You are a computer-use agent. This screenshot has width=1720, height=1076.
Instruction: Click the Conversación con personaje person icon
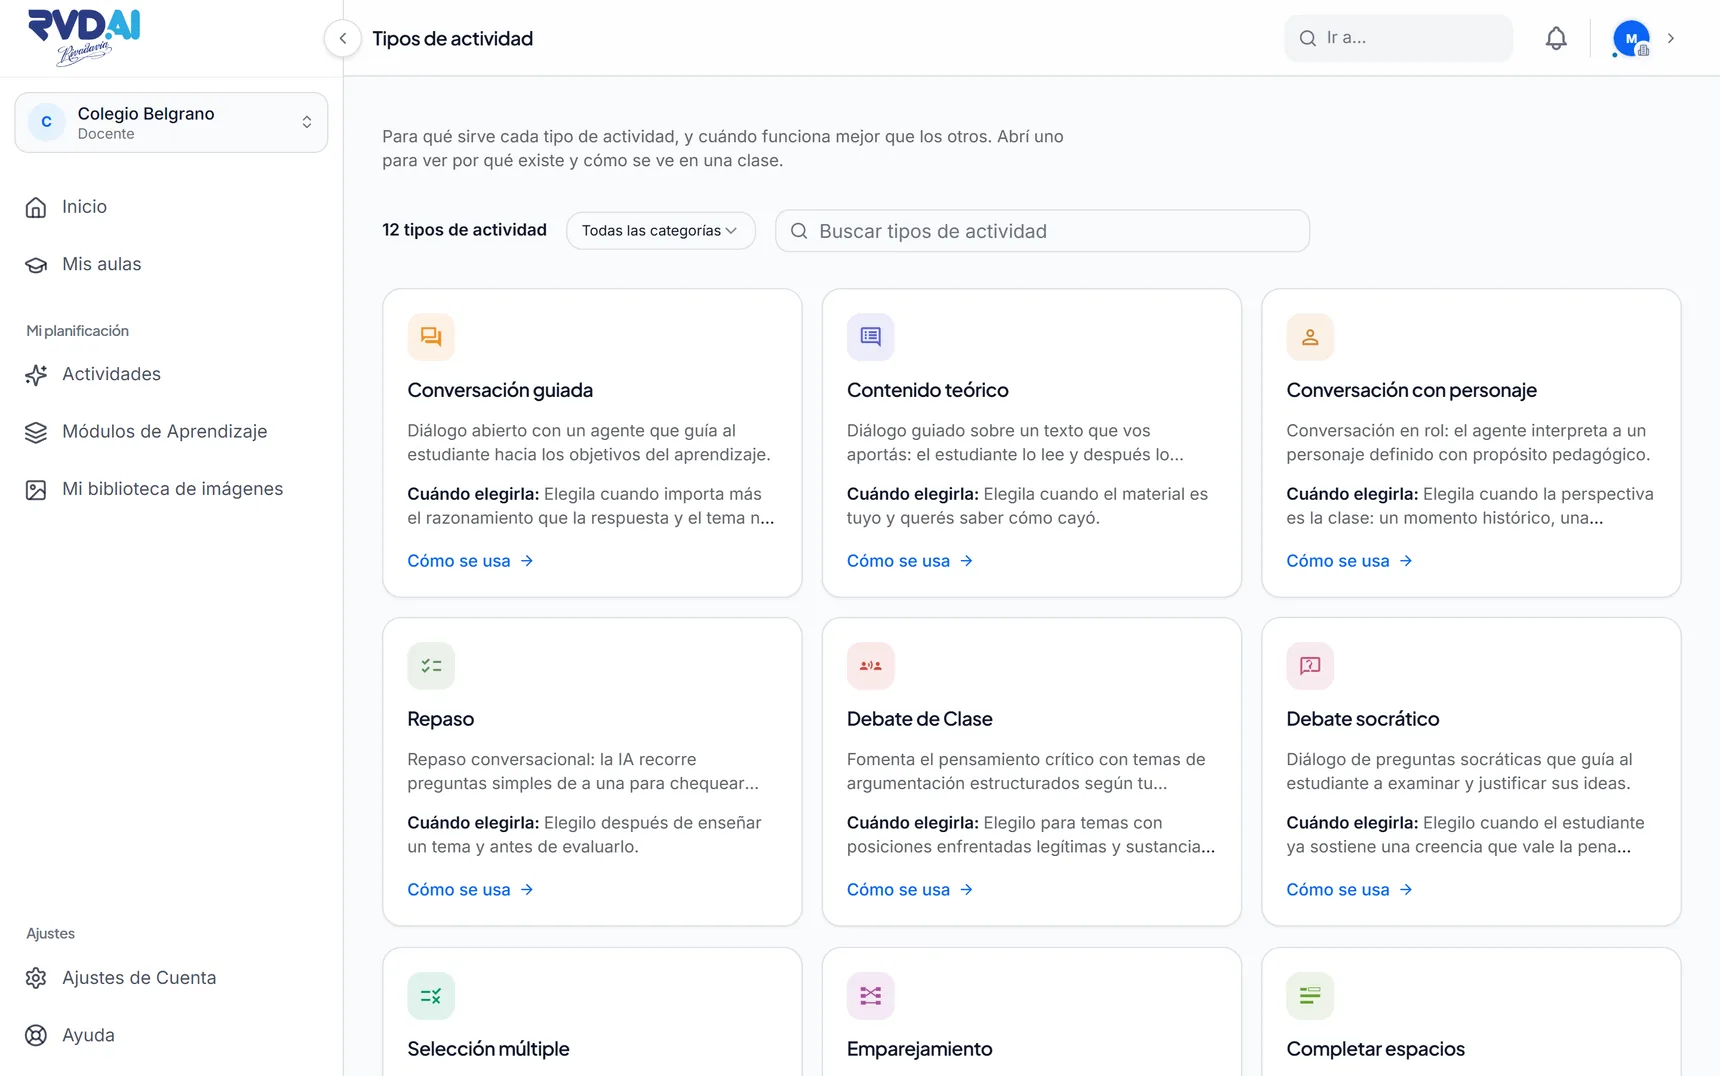[x=1310, y=337]
